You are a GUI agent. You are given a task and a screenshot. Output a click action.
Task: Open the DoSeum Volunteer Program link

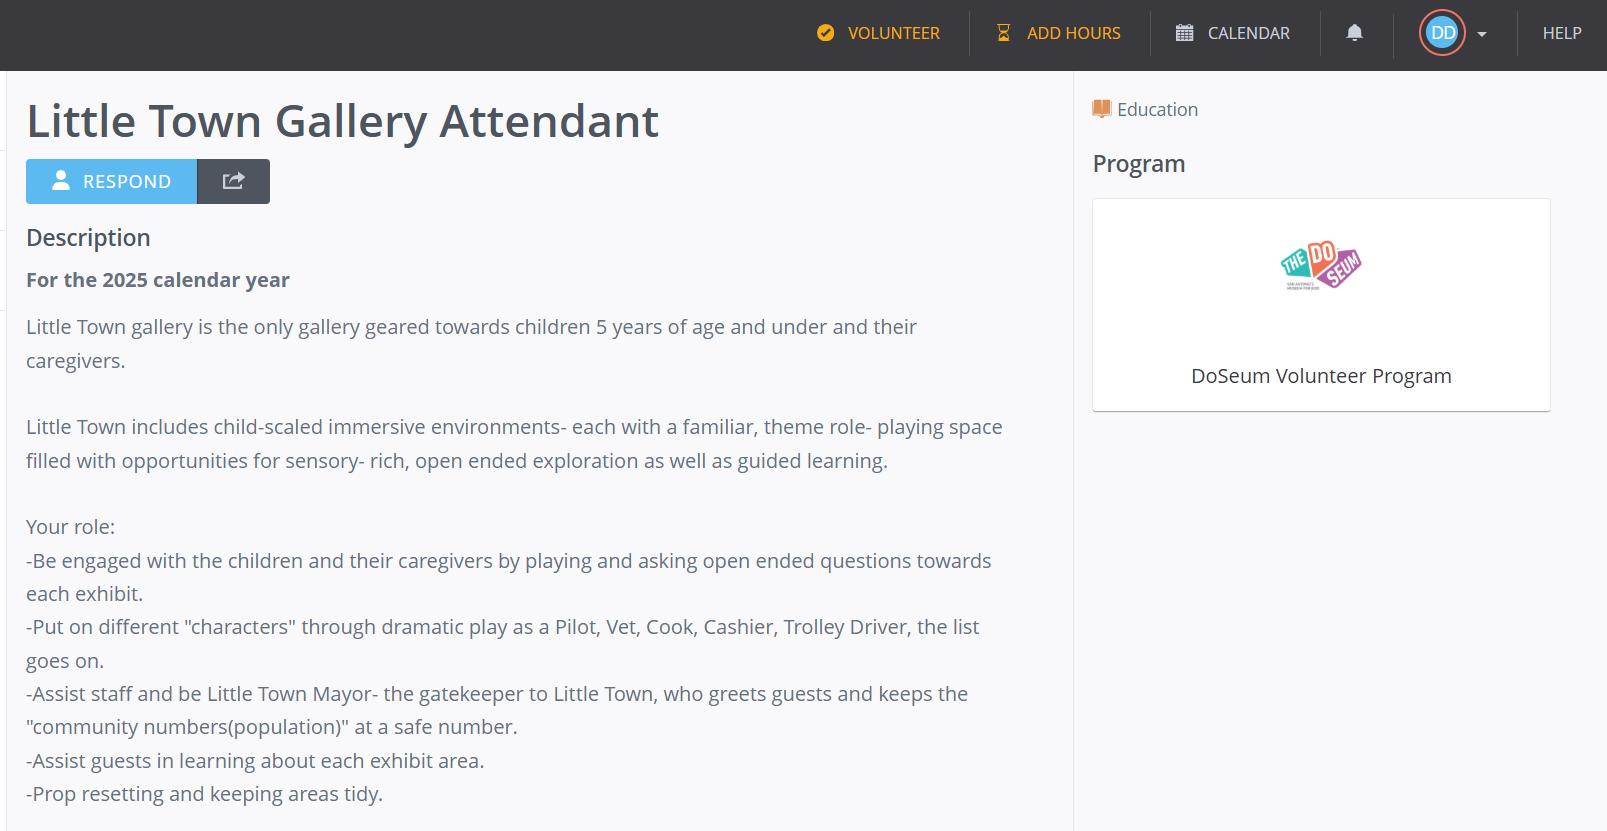point(1321,376)
